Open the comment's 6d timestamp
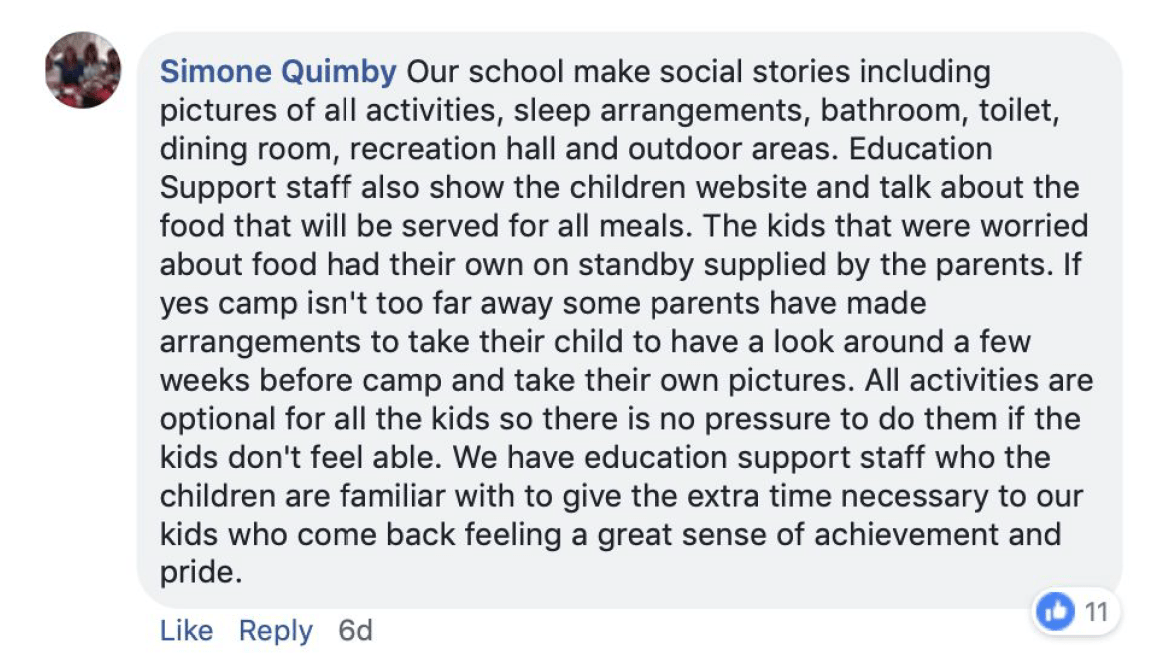Screen dimensions: 1158x668 (x=355, y=631)
